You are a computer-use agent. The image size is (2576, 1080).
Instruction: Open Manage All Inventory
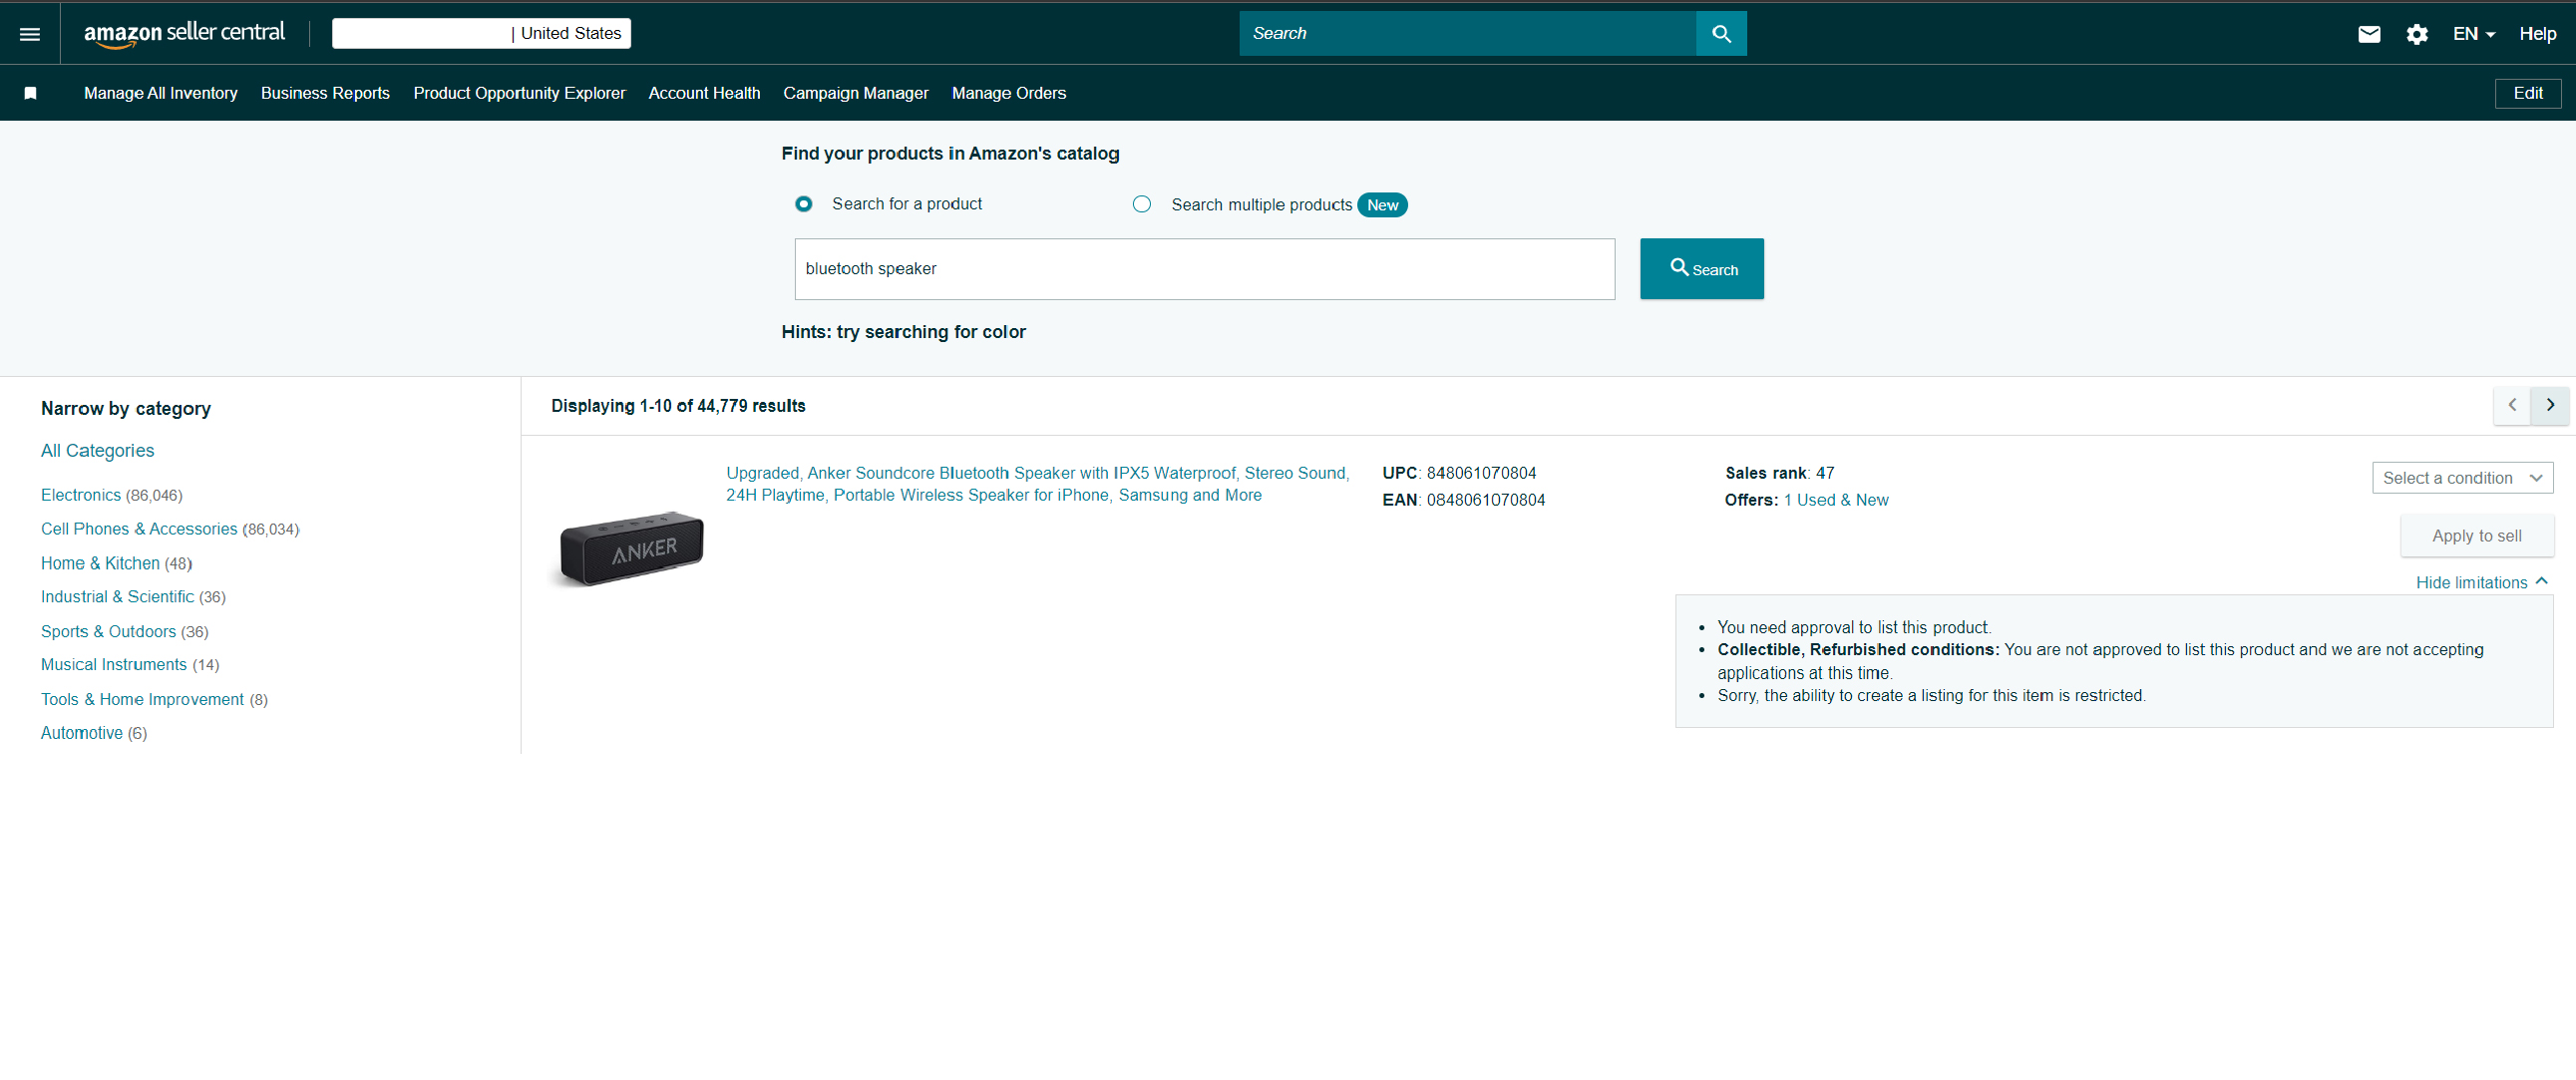coord(161,93)
